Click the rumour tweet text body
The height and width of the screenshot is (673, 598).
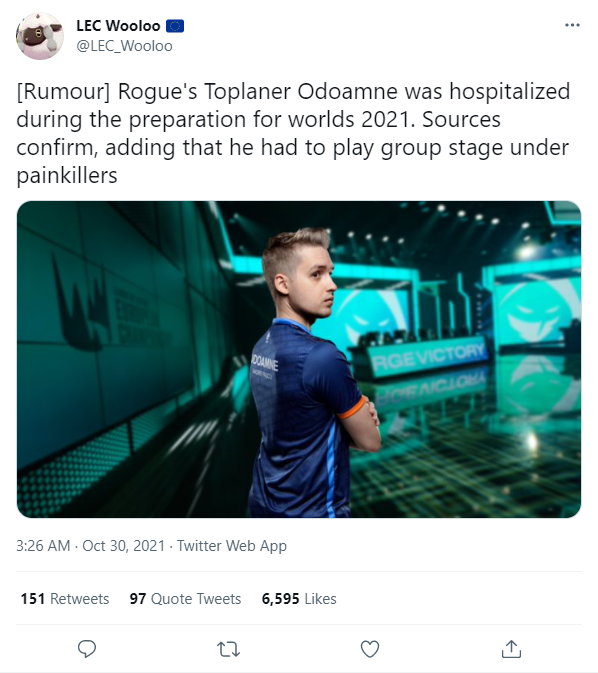pyautogui.click(x=293, y=133)
